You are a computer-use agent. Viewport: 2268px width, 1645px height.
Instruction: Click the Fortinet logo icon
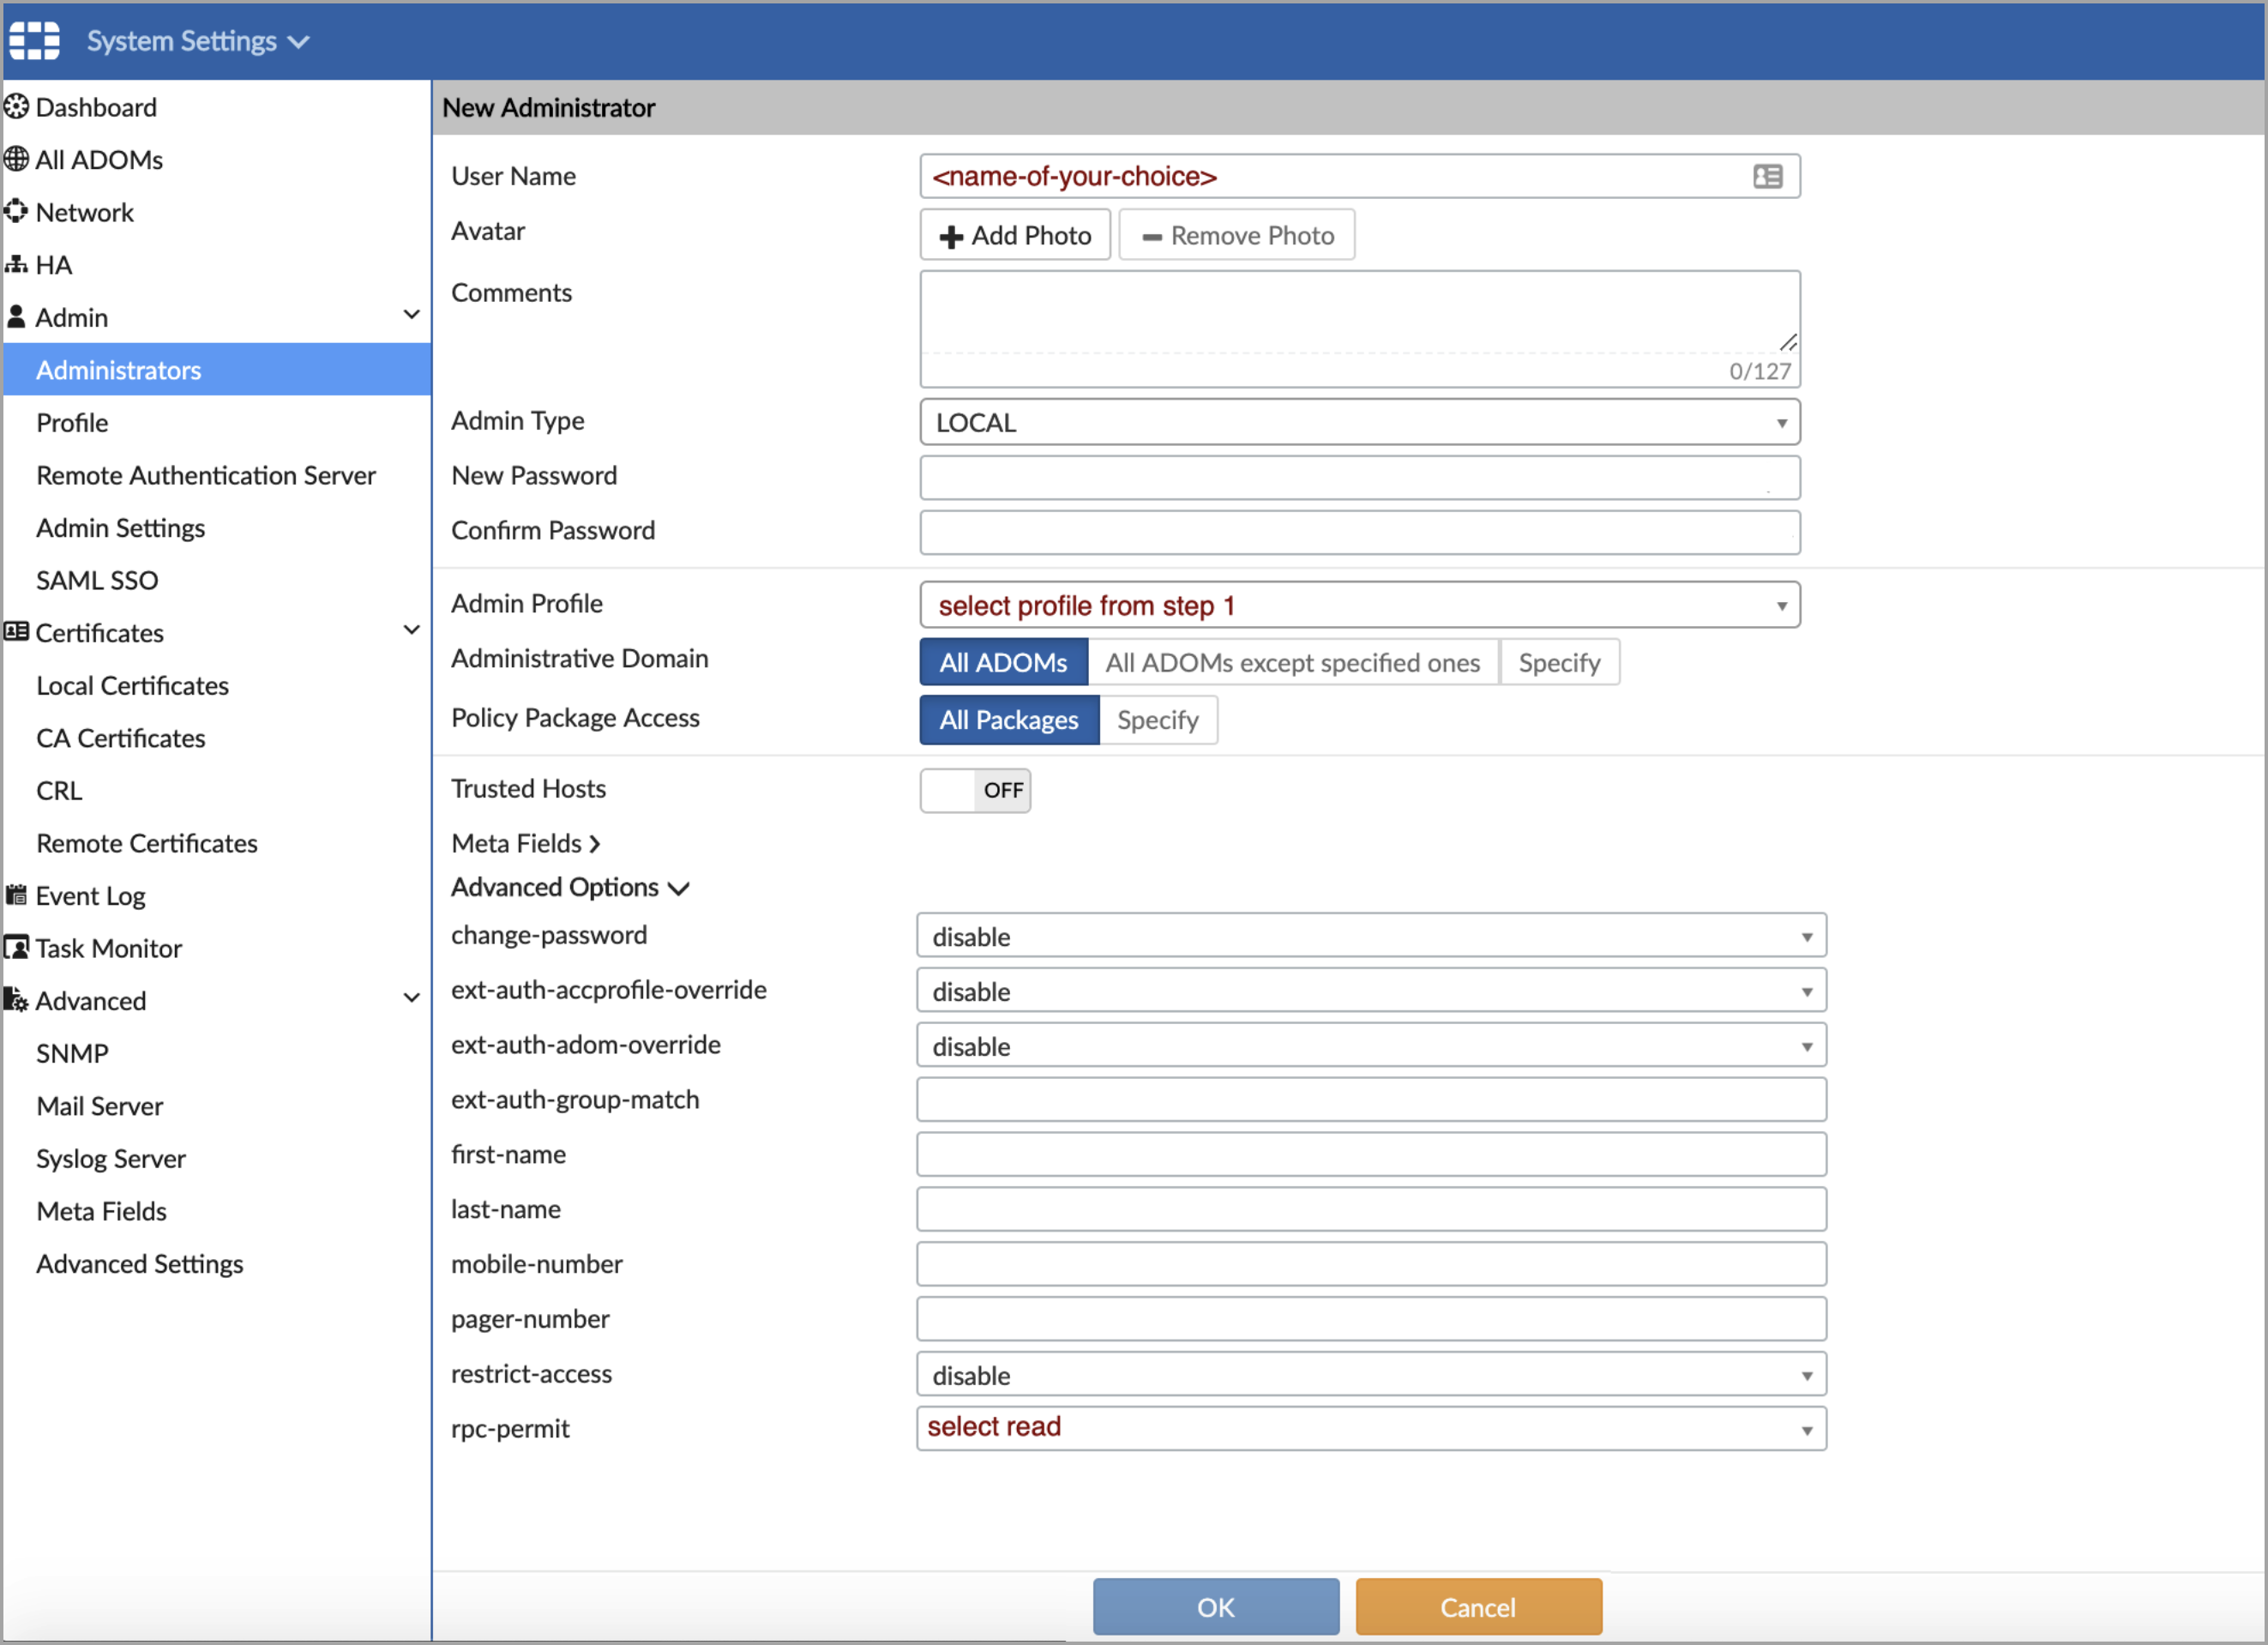[x=35, y=41]
